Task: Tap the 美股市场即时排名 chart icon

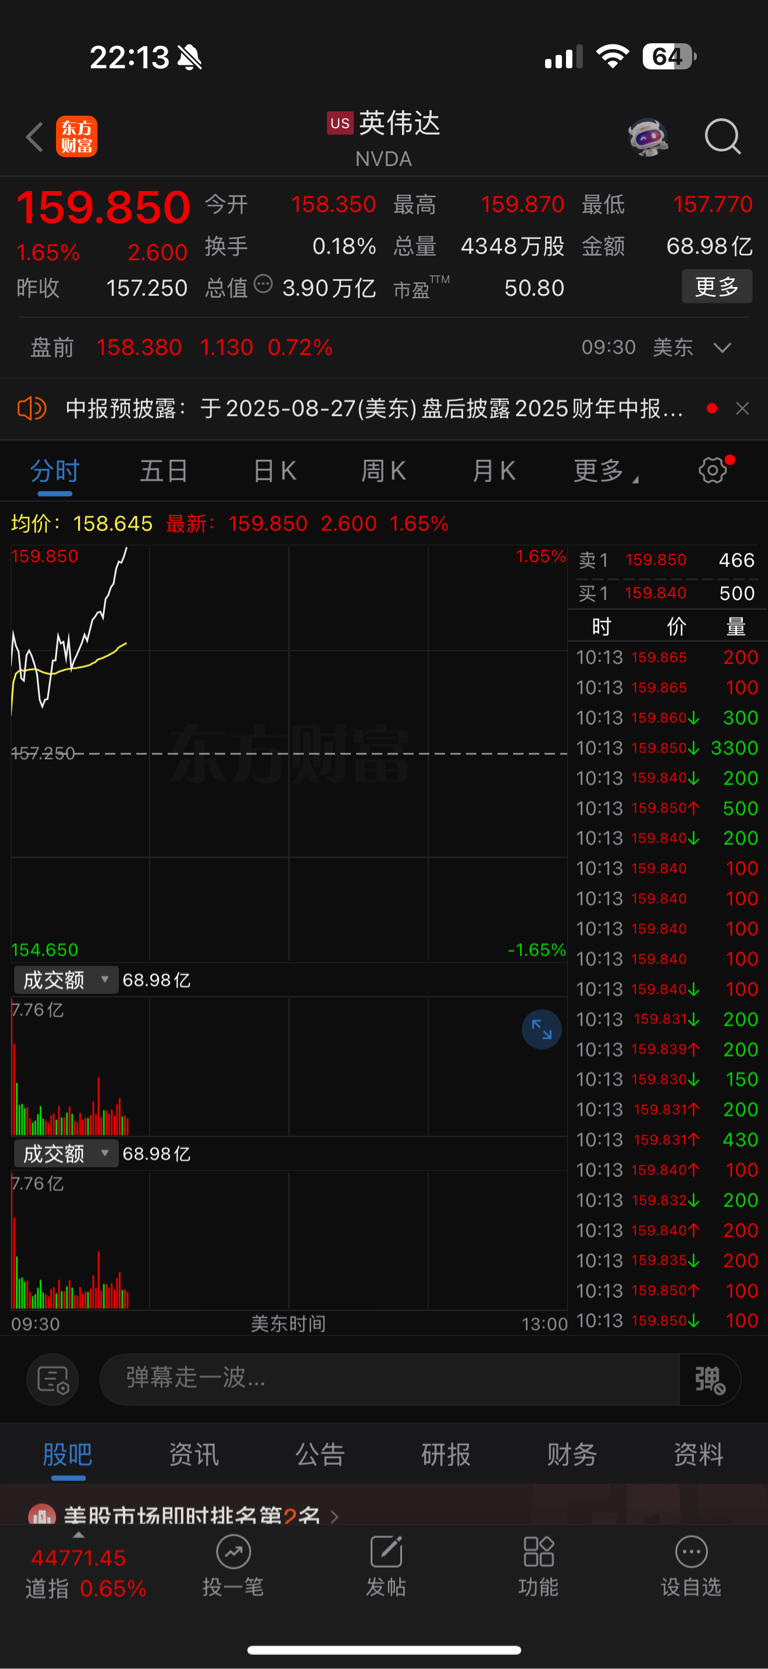Action: coord(41,1515)
